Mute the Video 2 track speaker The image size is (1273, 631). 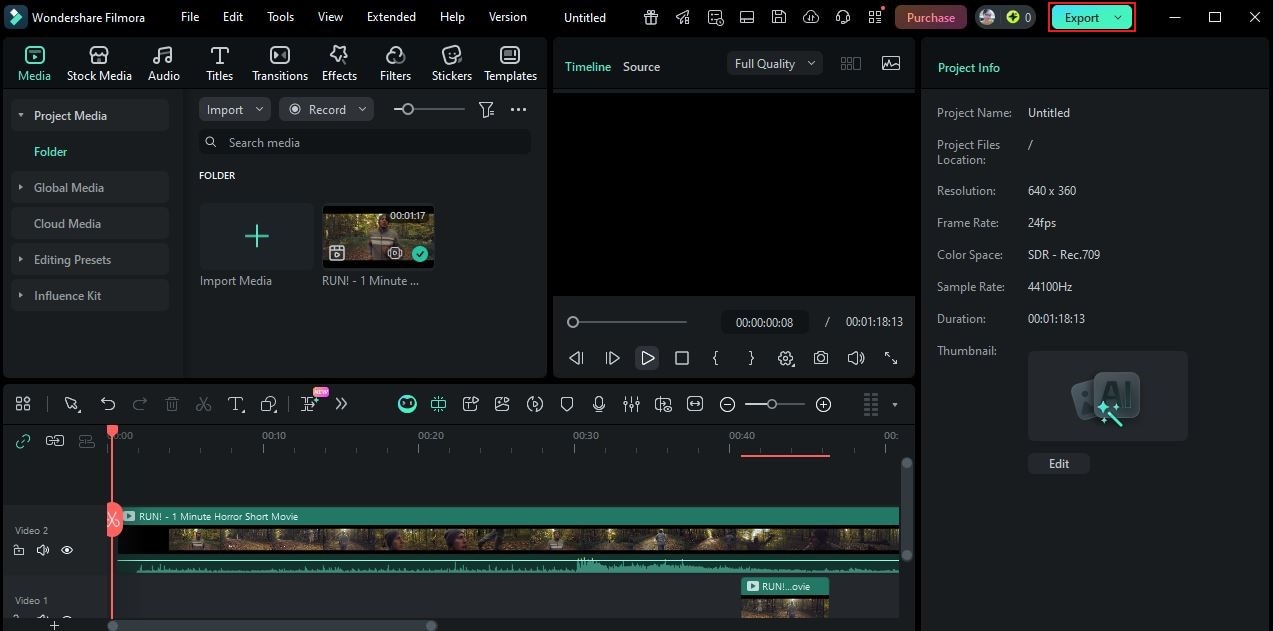pyautogui.click(x=43, y=550)
